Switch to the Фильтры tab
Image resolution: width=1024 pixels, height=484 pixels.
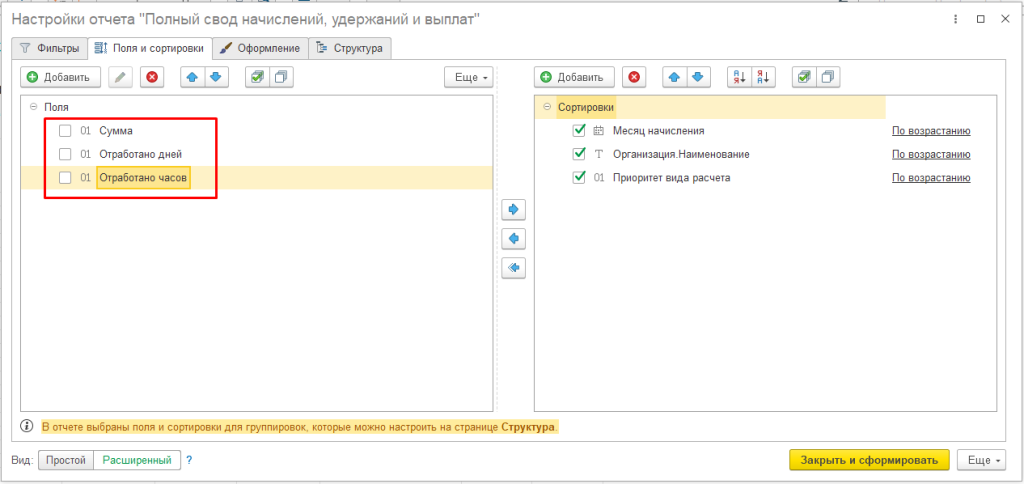(50, 47)
